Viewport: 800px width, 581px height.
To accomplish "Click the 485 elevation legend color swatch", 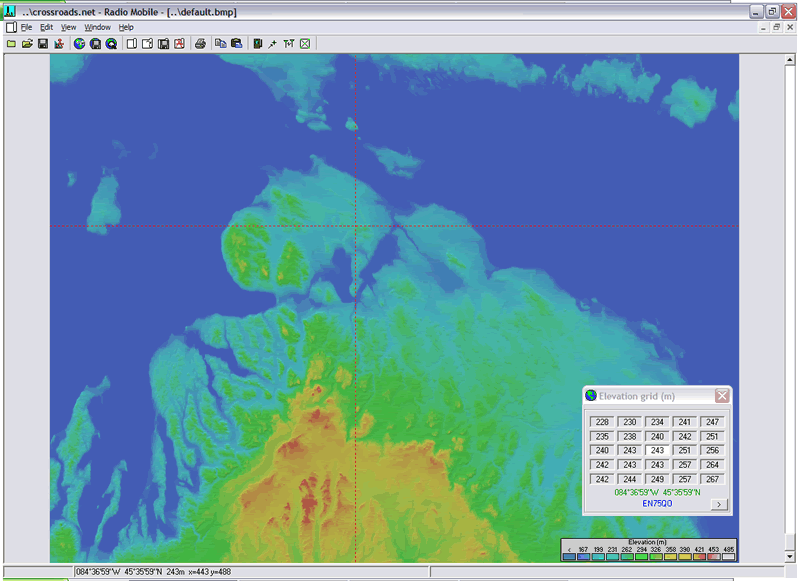I will coord(728,556).
